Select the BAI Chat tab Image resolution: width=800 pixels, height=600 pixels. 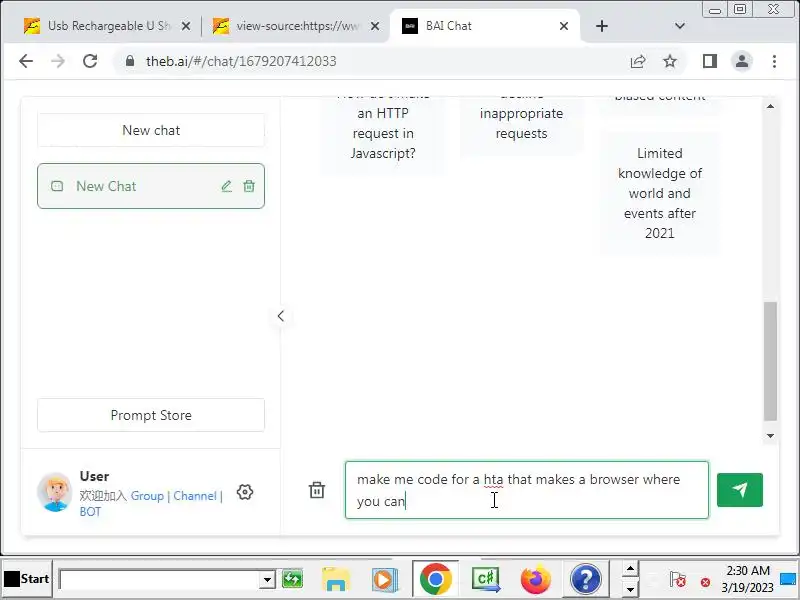485,26
